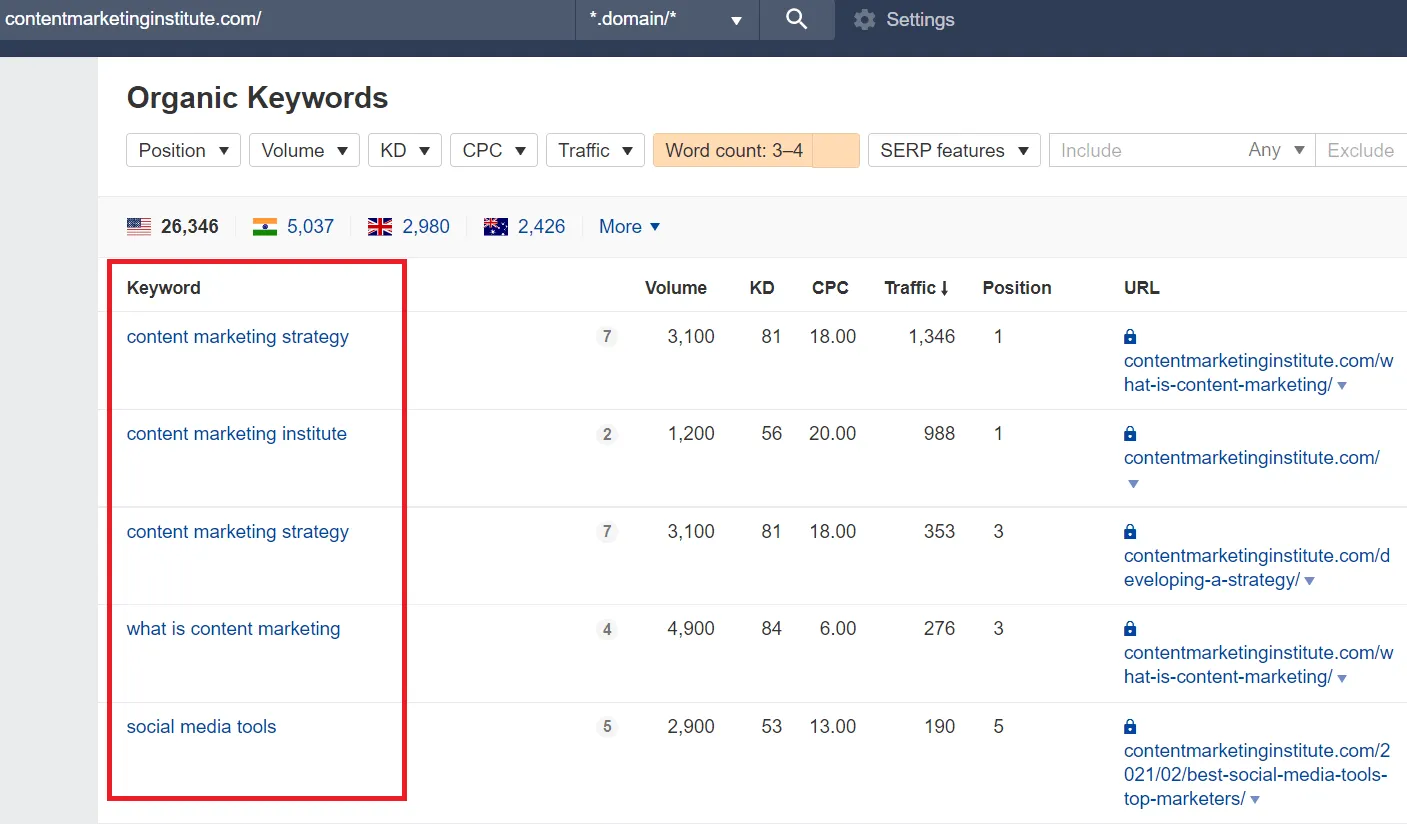Image resolution: width=1407 pixels, height=824 pixels.
Task: Open Settings via the gear icon
Action: pyautogui.click(x=864, y=20)
